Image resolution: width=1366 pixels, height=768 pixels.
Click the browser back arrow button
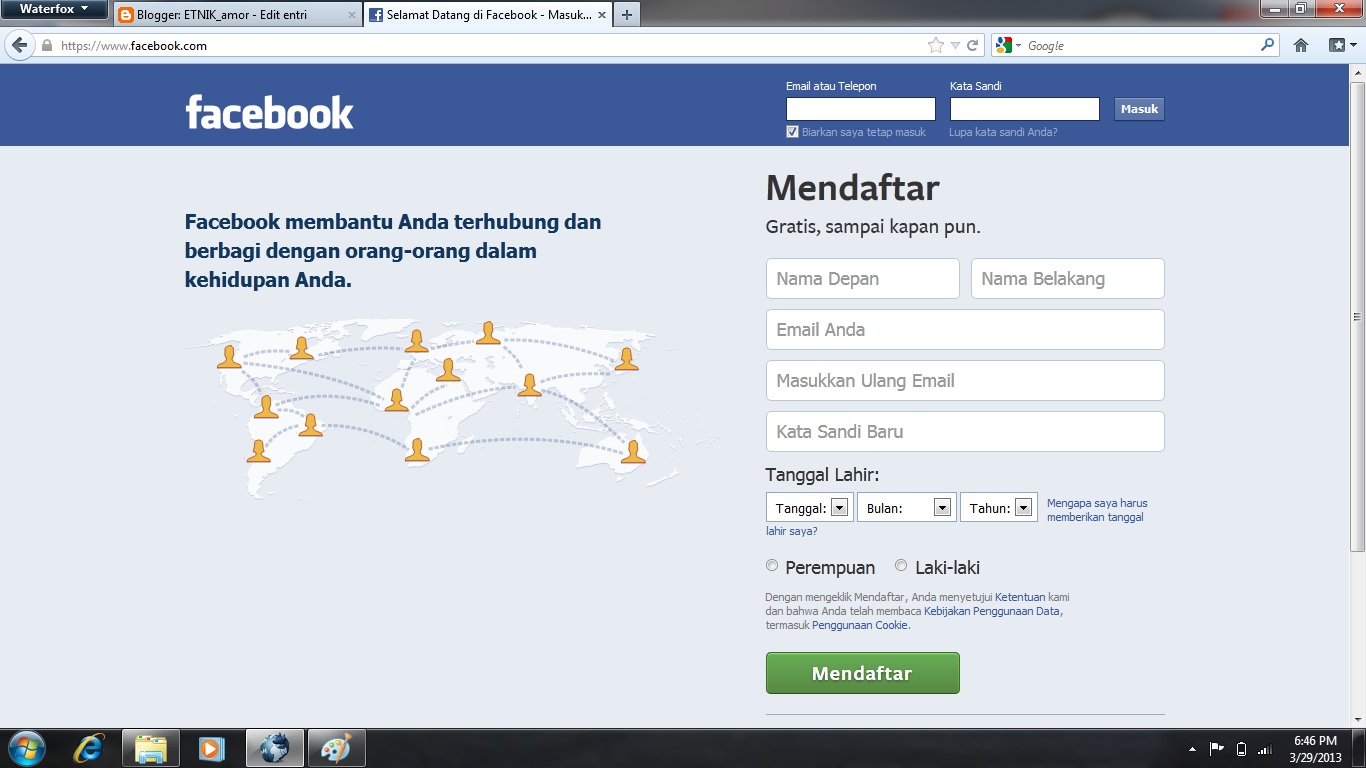tap(19, 45)
